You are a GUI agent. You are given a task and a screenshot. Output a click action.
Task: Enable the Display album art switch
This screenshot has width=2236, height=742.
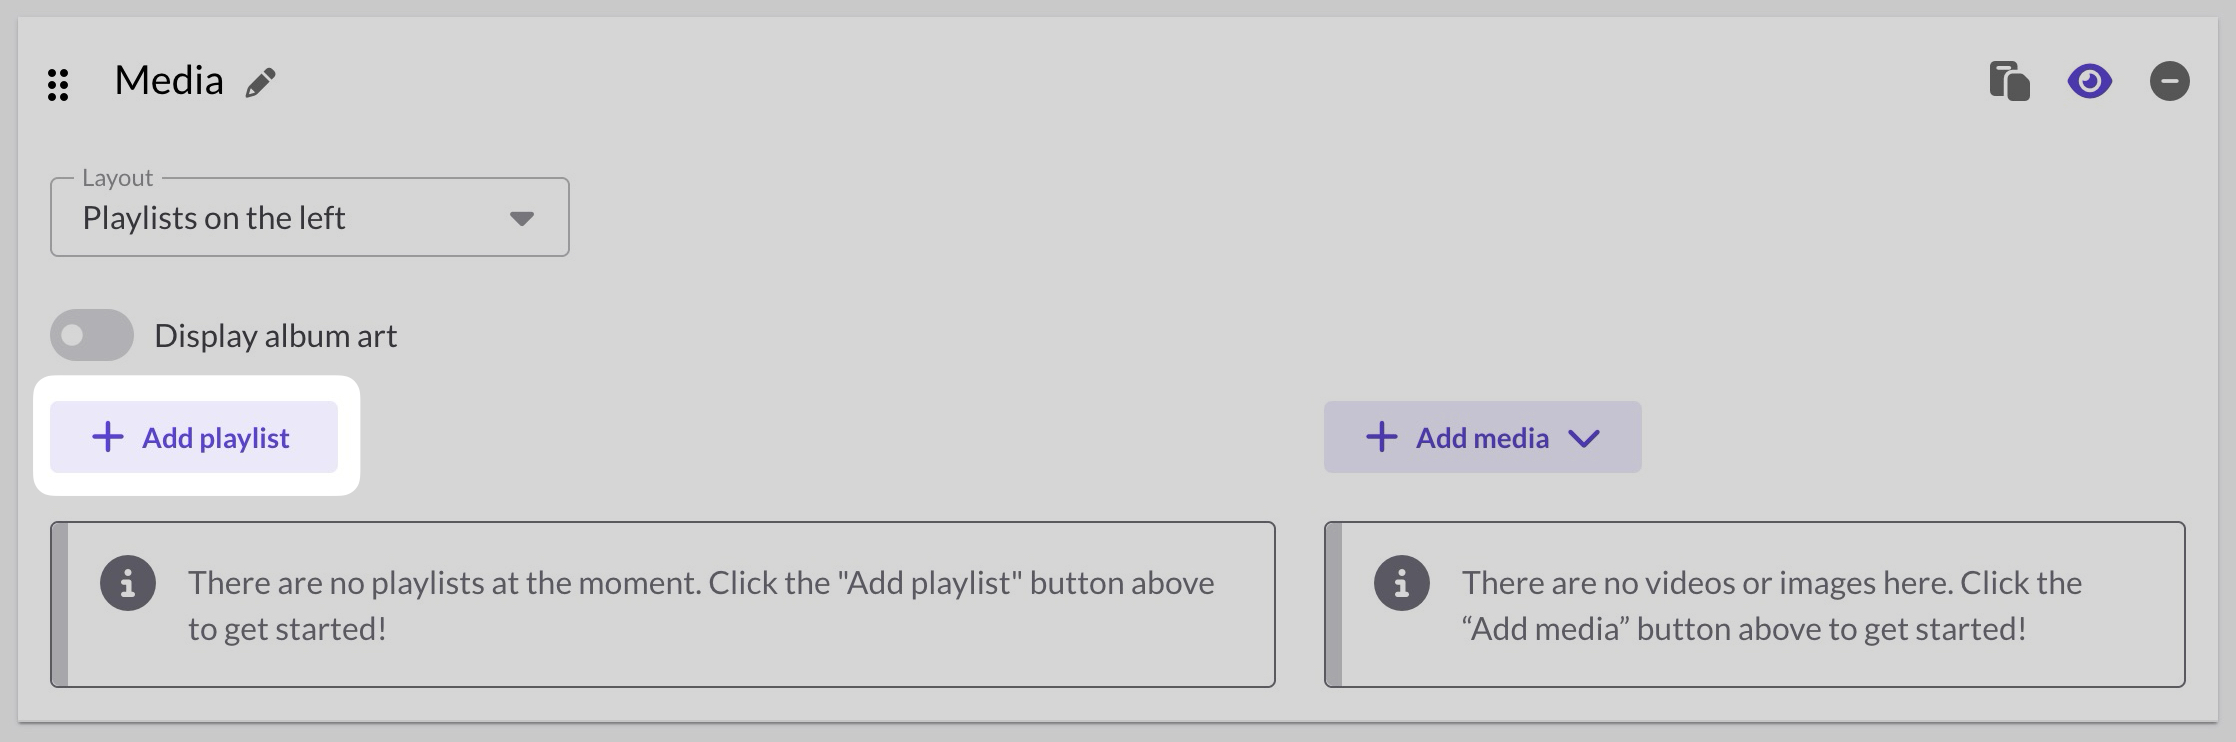tap(91, 335)
